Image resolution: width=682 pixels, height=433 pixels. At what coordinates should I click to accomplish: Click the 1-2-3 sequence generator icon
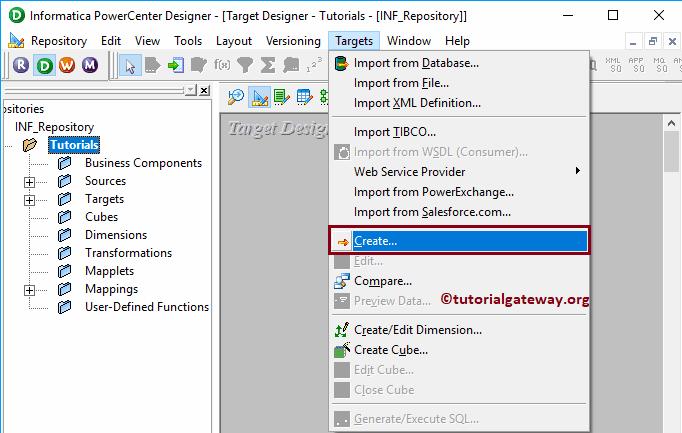pos(314,65)
